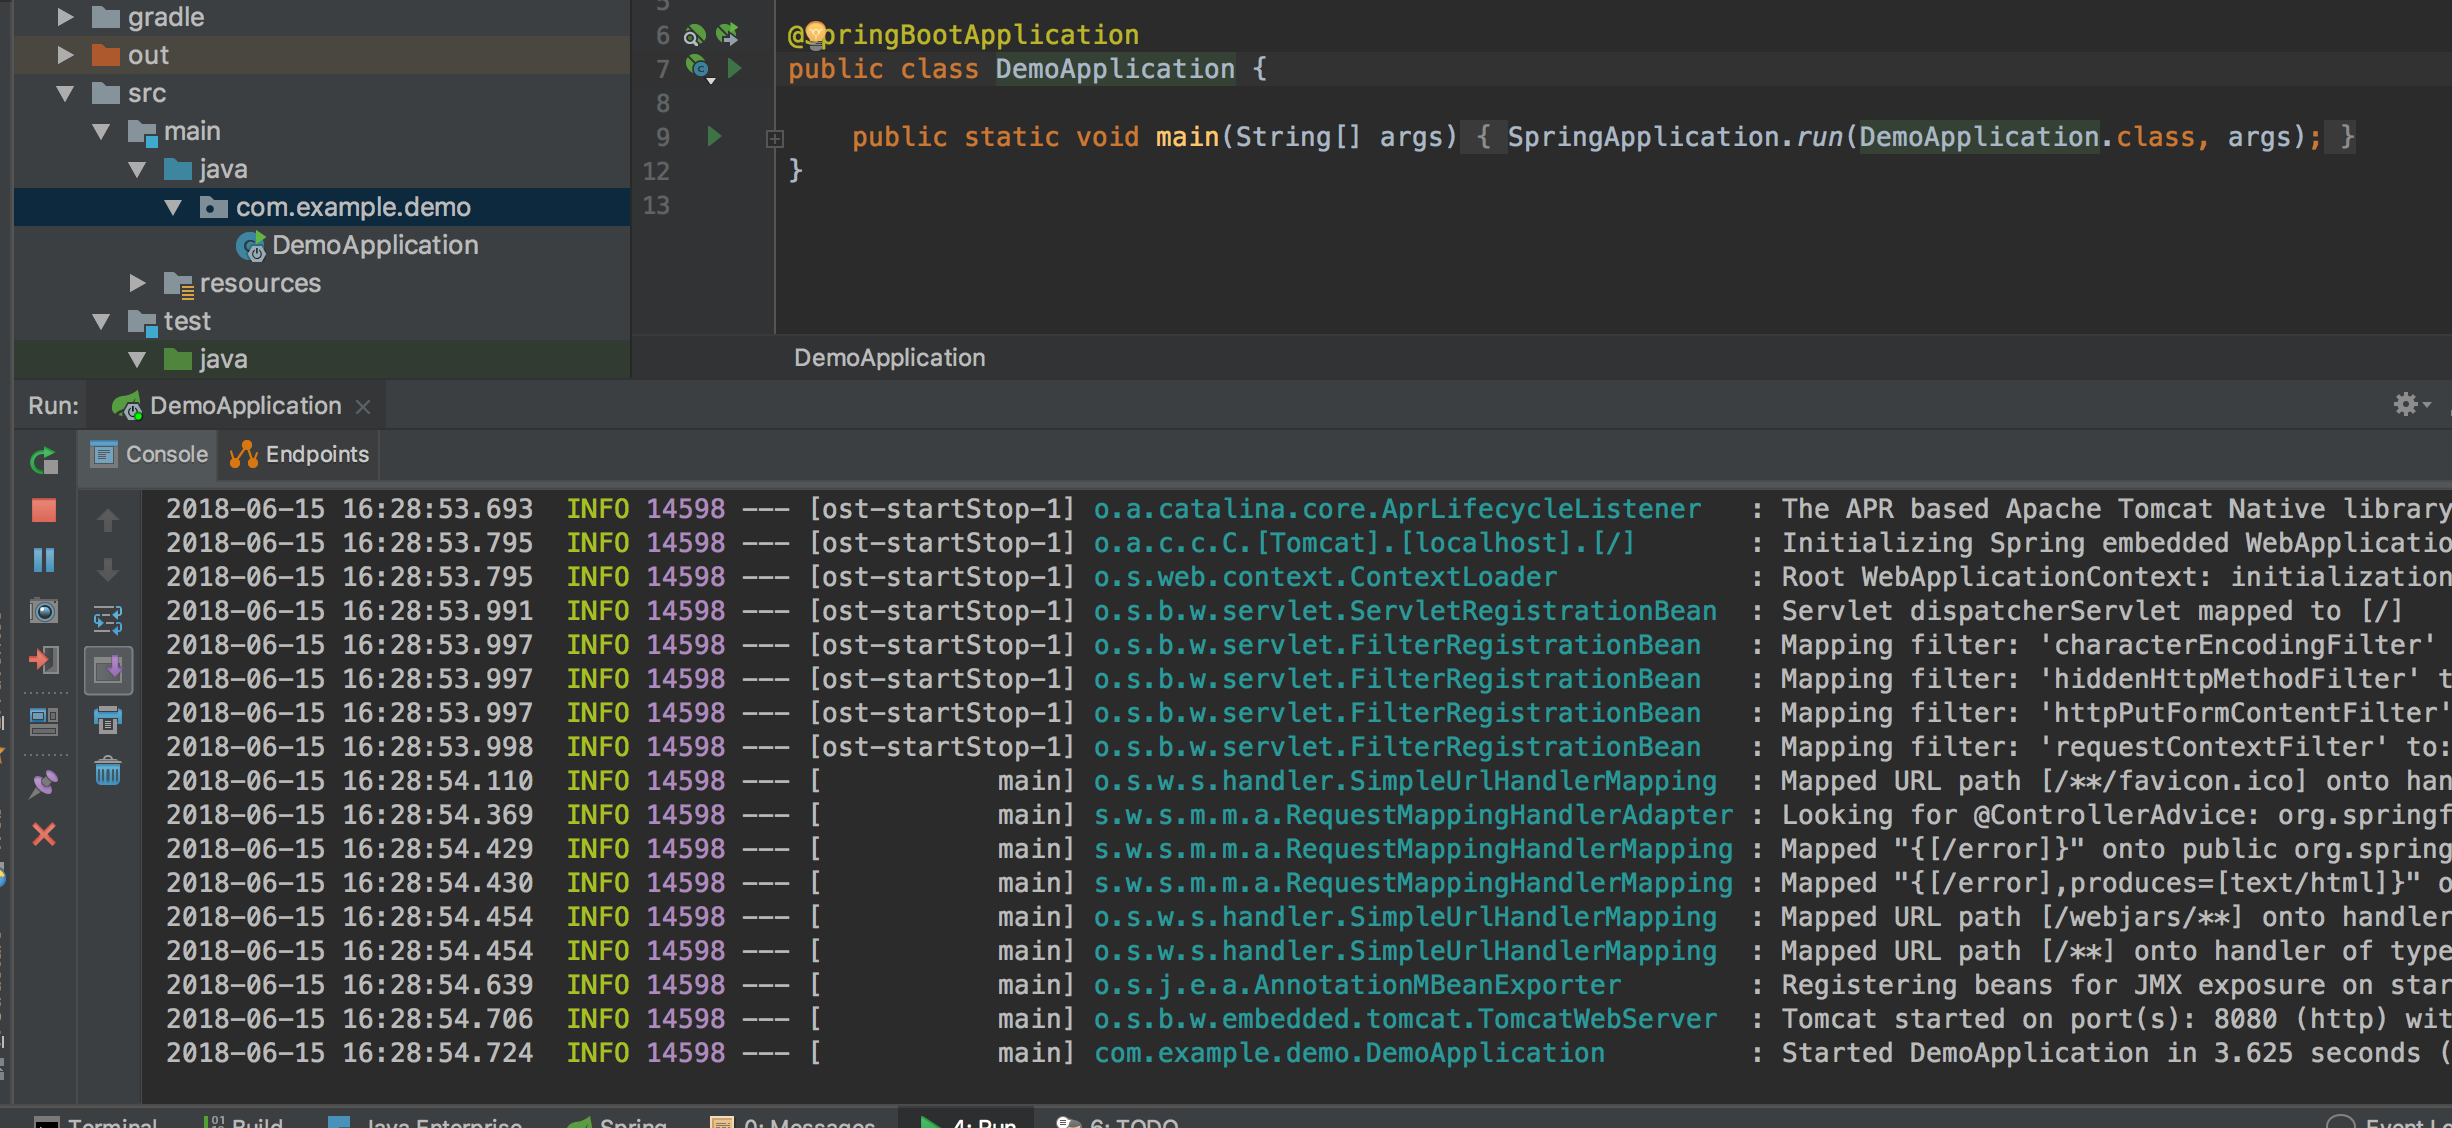Screen dimensions: 2452x1128
Task: Click 'com.example.demo.DemoApplication' in the console log
Action: pos(1349,1053)
